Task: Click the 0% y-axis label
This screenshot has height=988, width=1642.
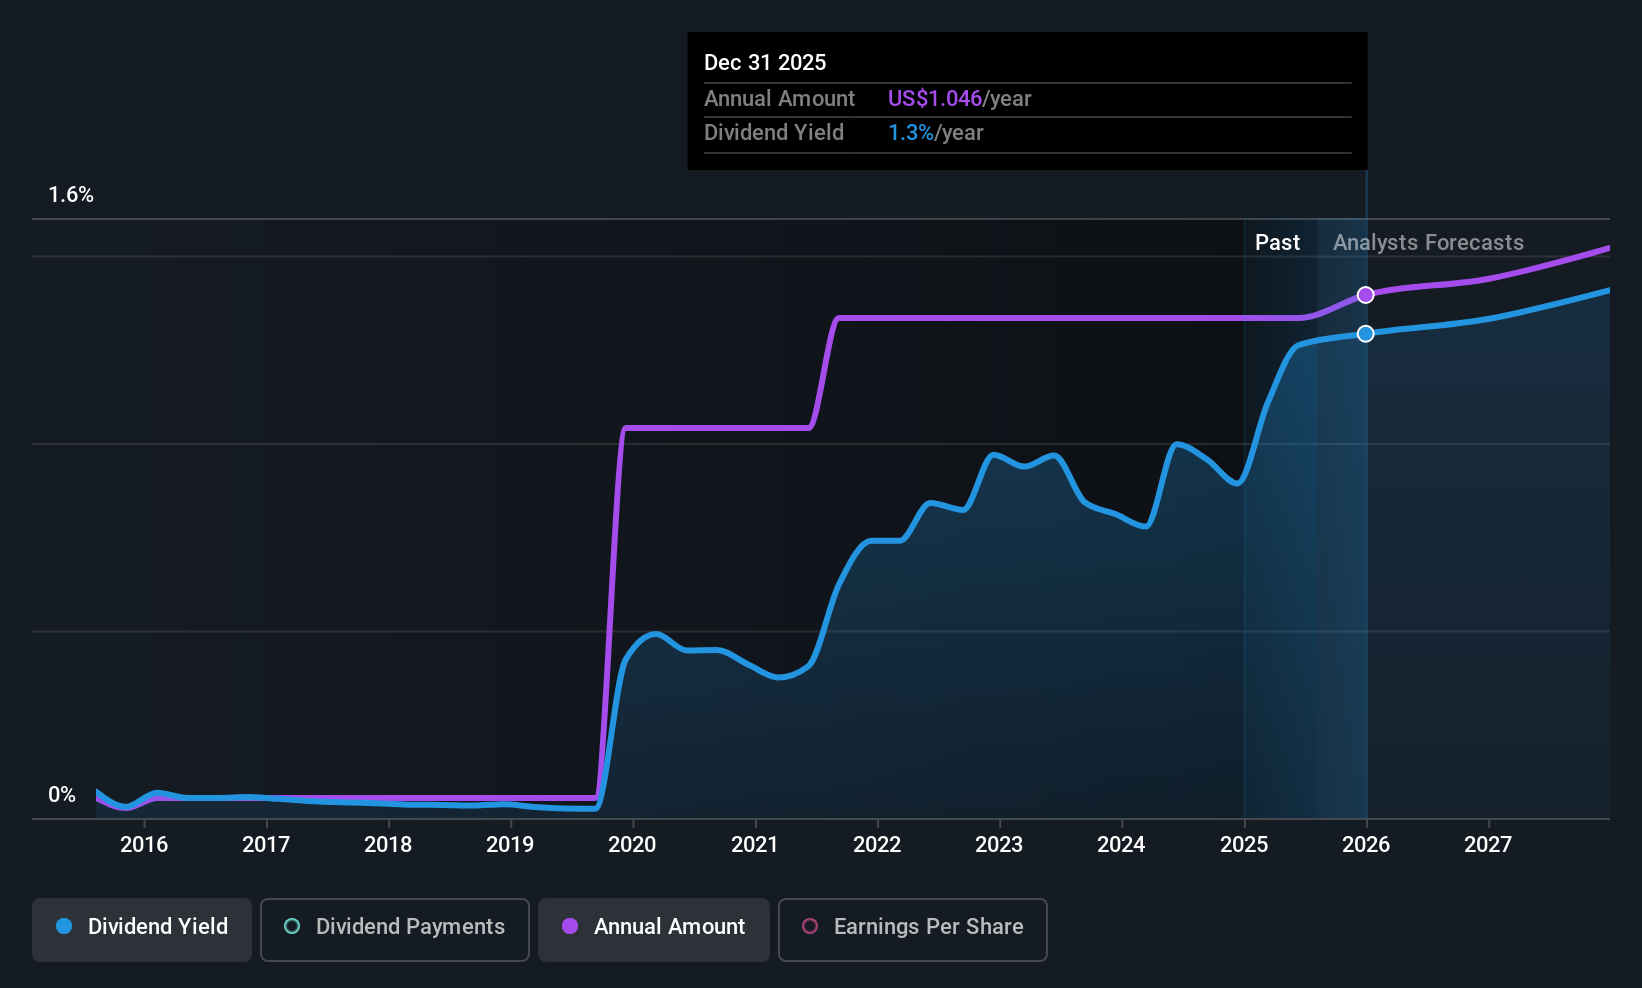Action: pos(62,795)
